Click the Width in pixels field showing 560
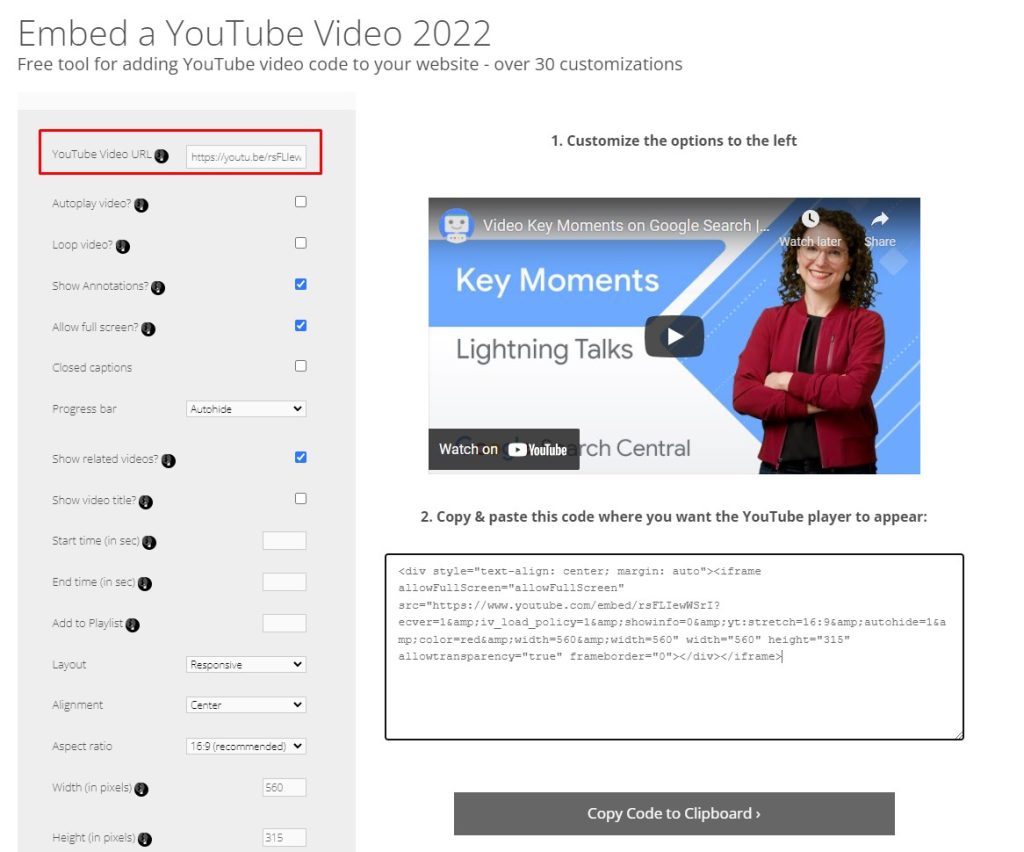The image size is (1024, 852). (x=284, y=787)
